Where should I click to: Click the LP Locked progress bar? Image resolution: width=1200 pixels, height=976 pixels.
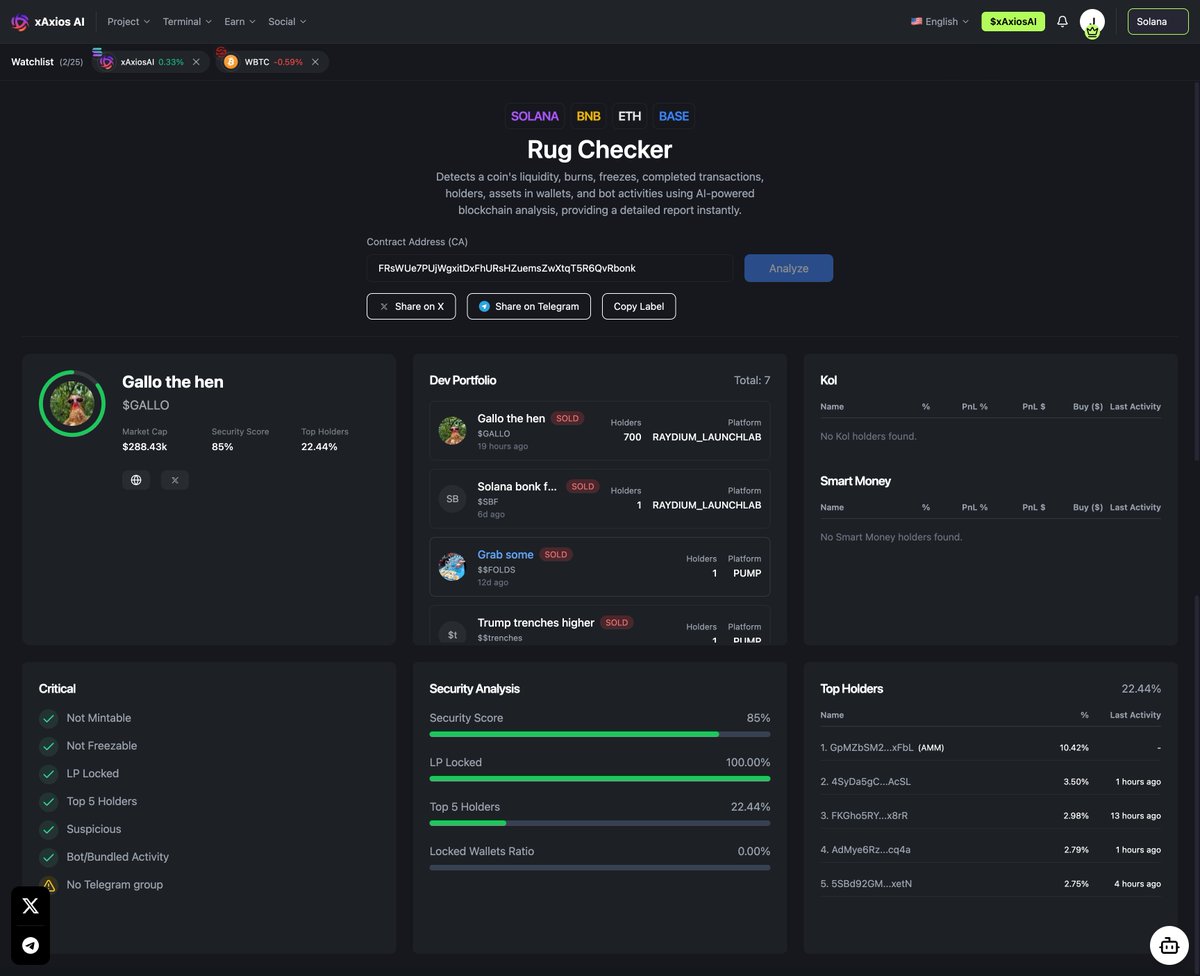[600, 778]
